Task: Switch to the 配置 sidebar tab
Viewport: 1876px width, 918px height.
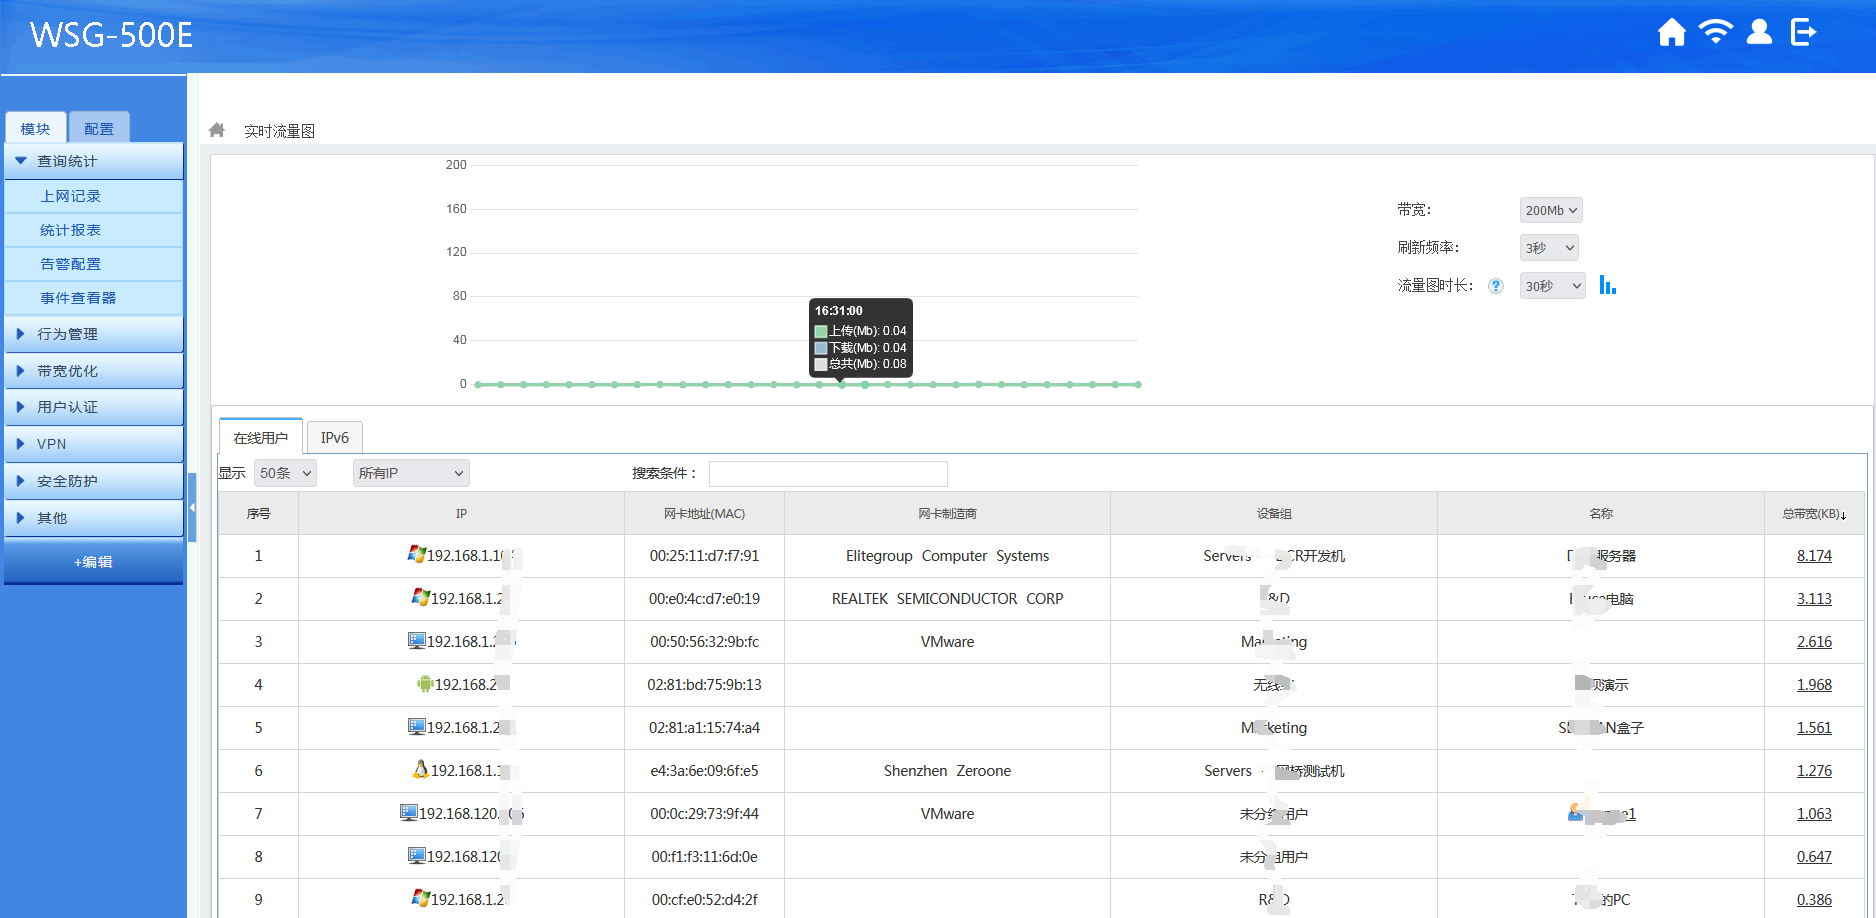Action: (99, 129)
